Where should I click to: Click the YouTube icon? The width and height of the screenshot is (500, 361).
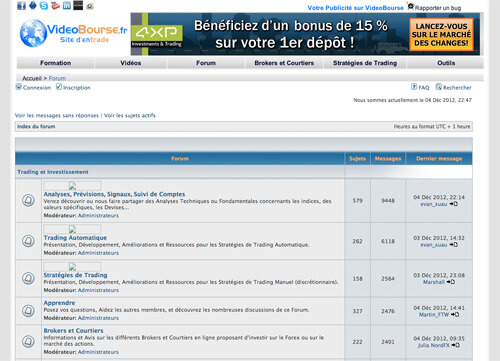(x=55, y=5)
